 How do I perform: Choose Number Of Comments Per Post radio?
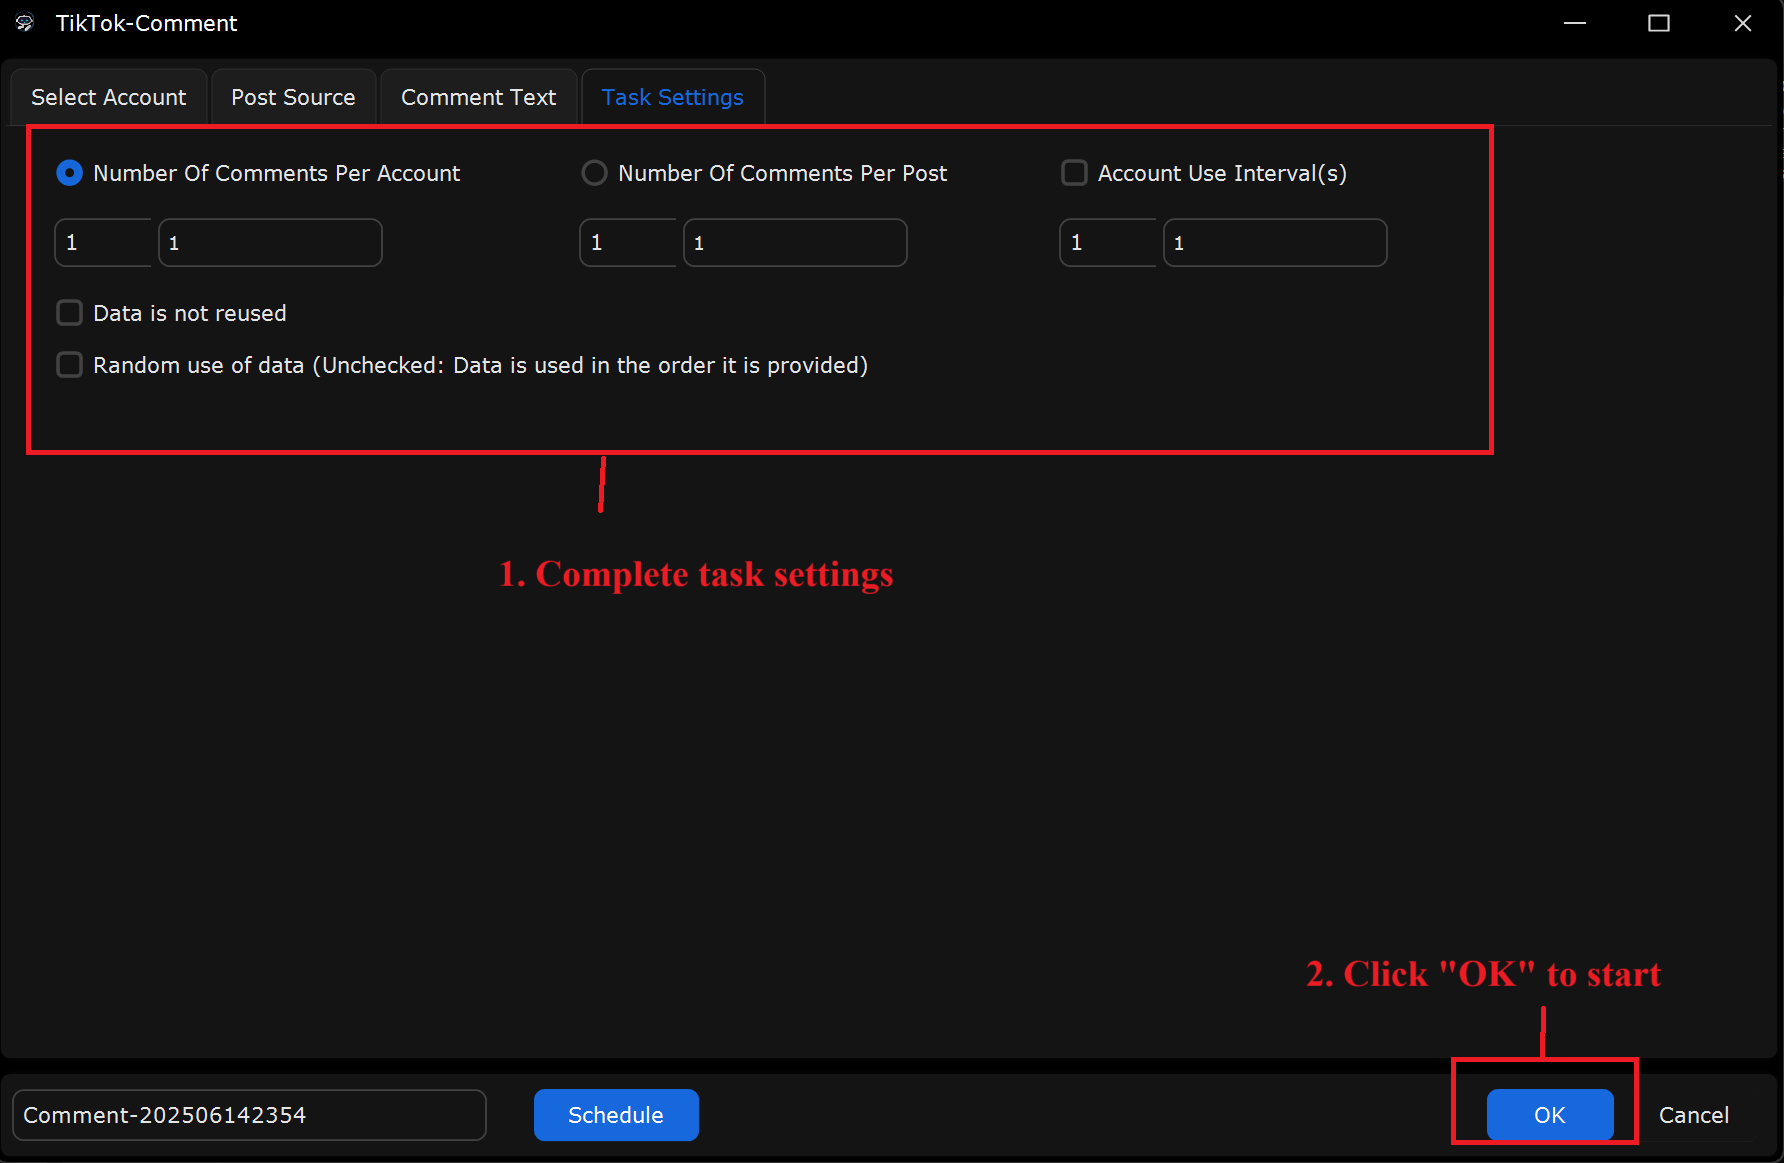coord(594,173)
